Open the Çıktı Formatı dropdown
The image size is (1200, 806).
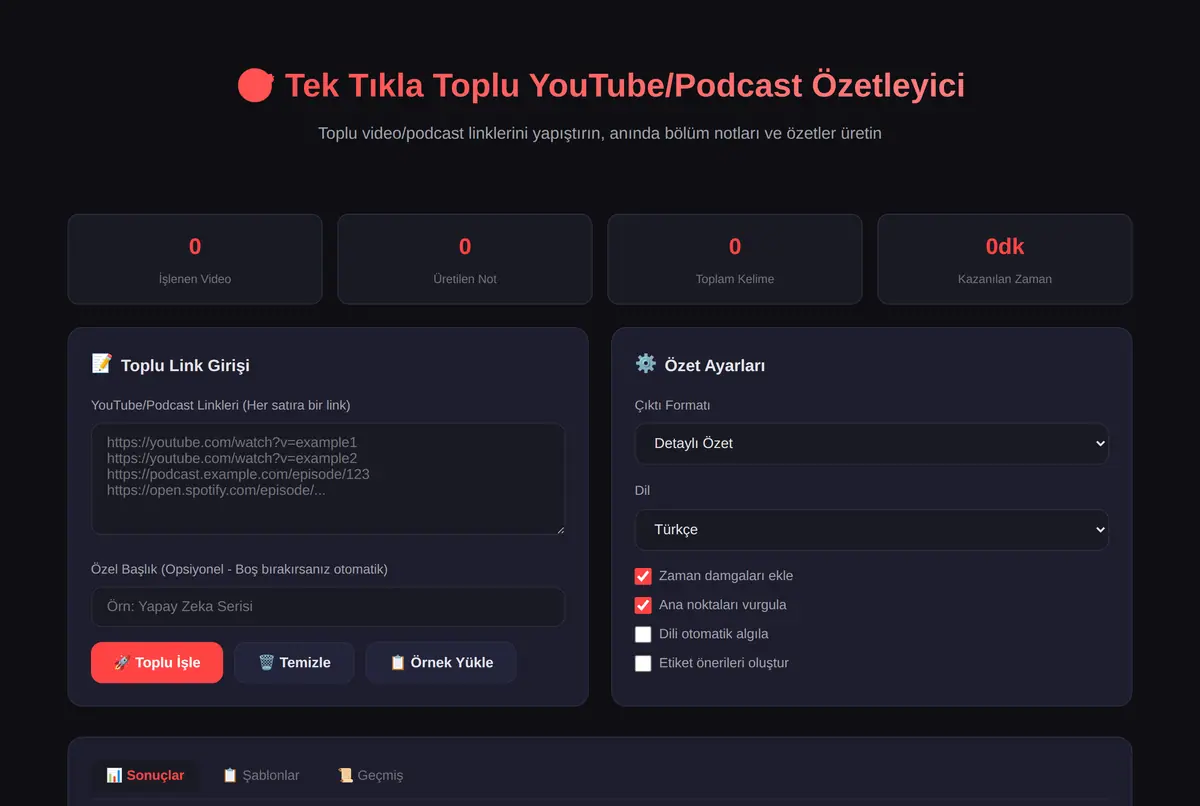click(x=872, y=443)
